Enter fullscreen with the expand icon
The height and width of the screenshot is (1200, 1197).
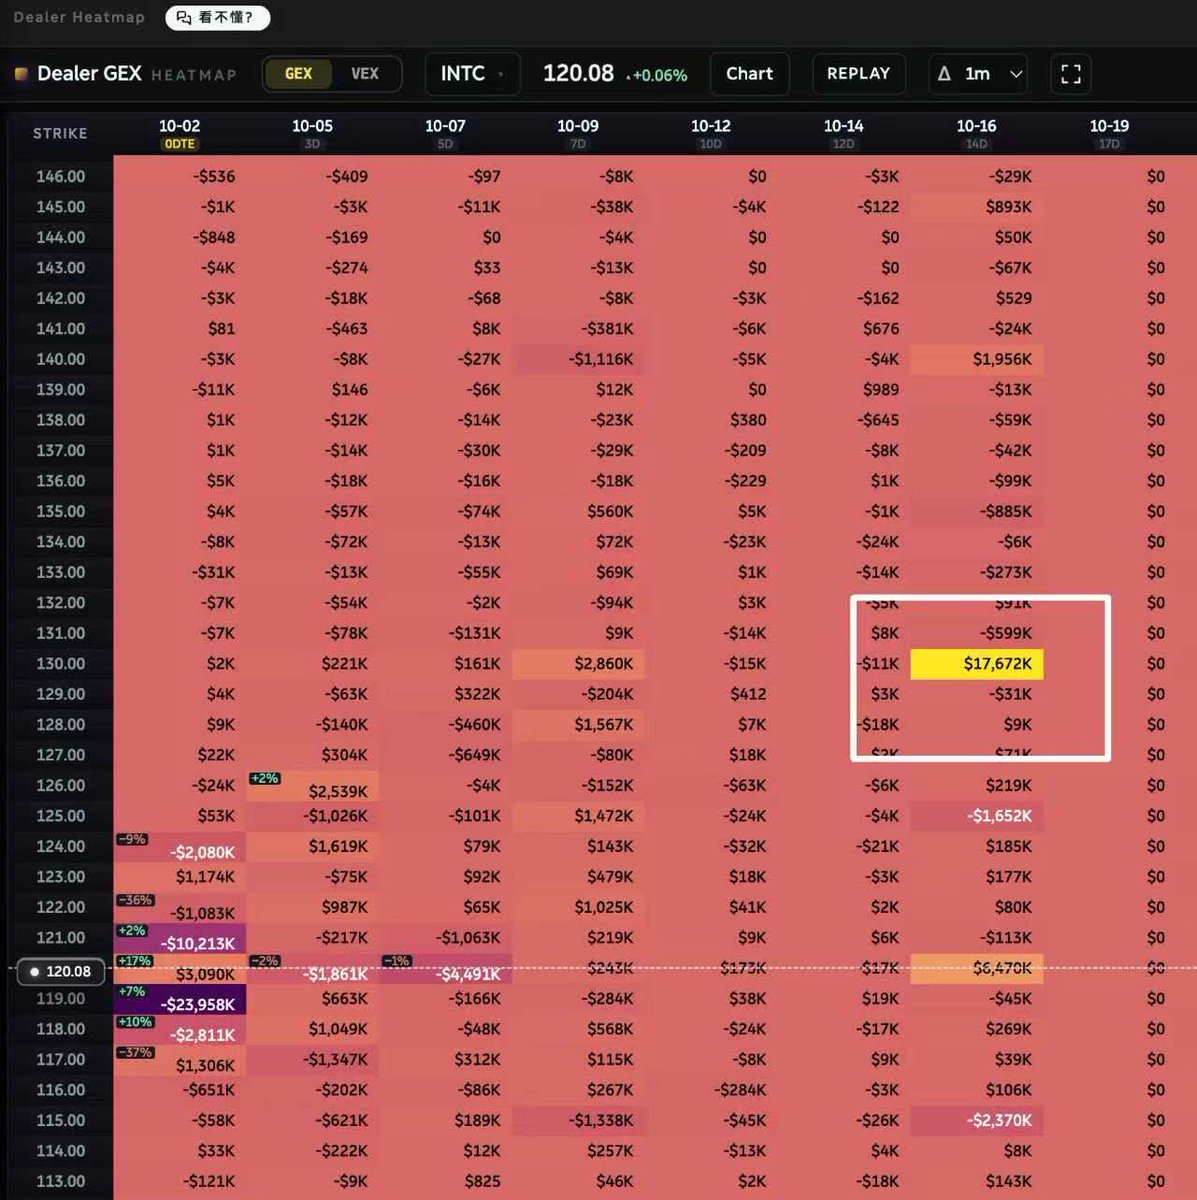[1071, 74]
